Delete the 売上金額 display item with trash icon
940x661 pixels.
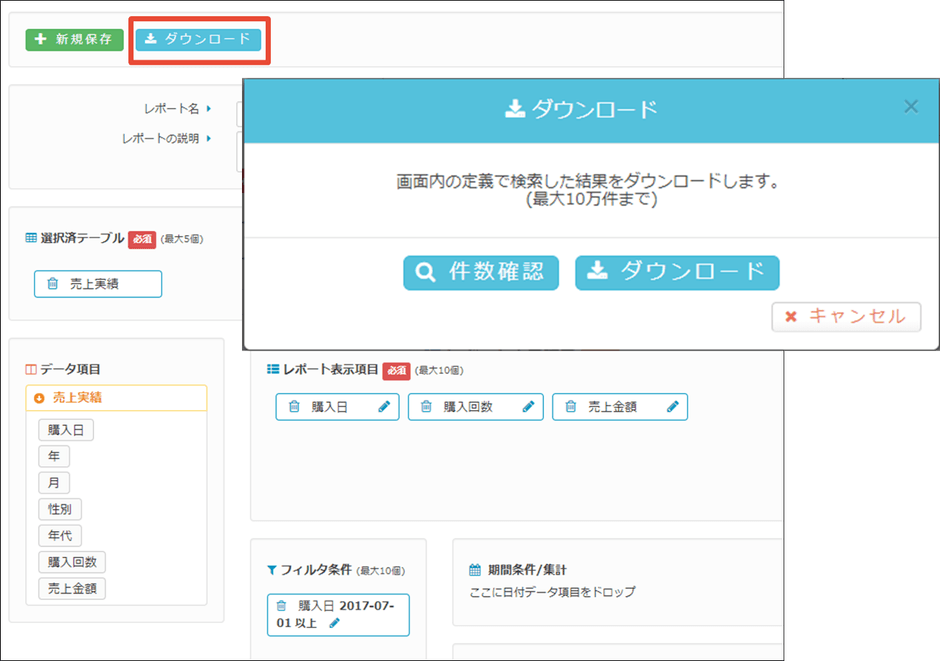571,407
